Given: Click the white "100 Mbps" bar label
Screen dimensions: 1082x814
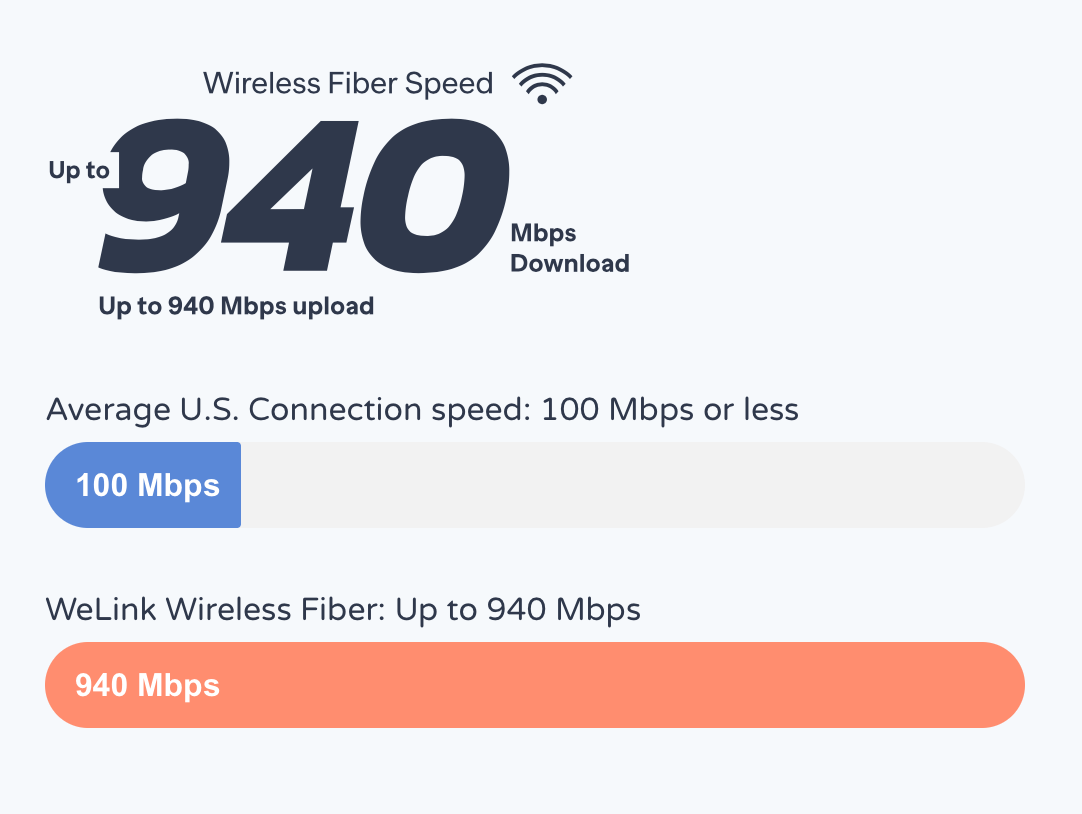Looking at the screenshot, I should [148, 486].
